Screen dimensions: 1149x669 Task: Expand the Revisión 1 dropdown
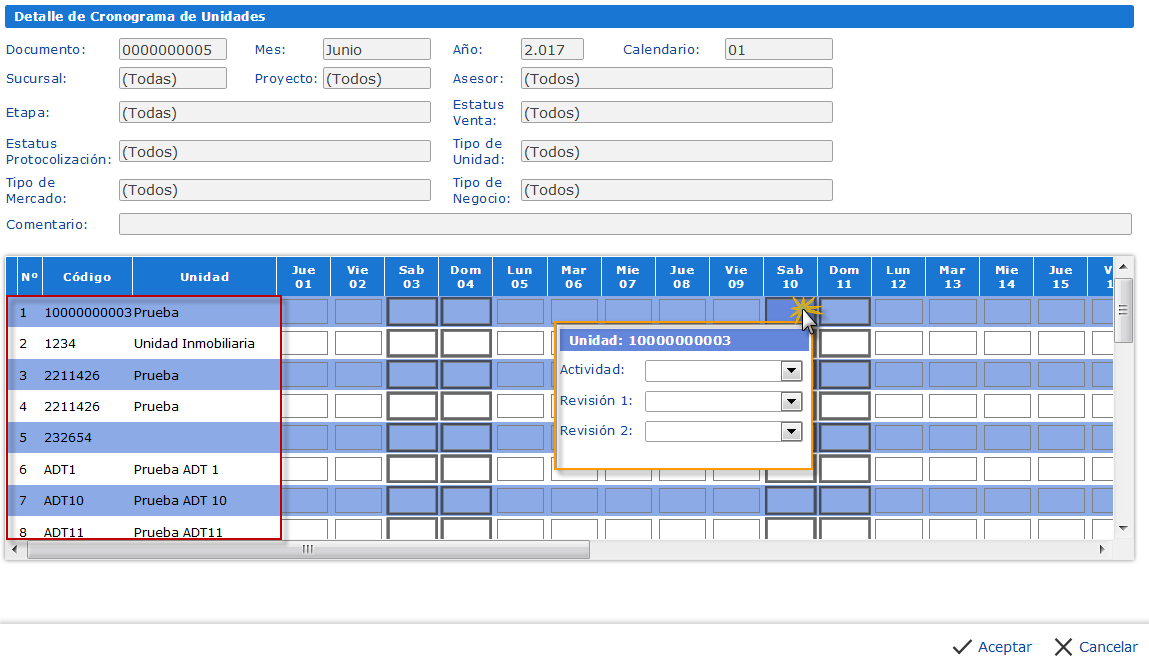[791, 402]
